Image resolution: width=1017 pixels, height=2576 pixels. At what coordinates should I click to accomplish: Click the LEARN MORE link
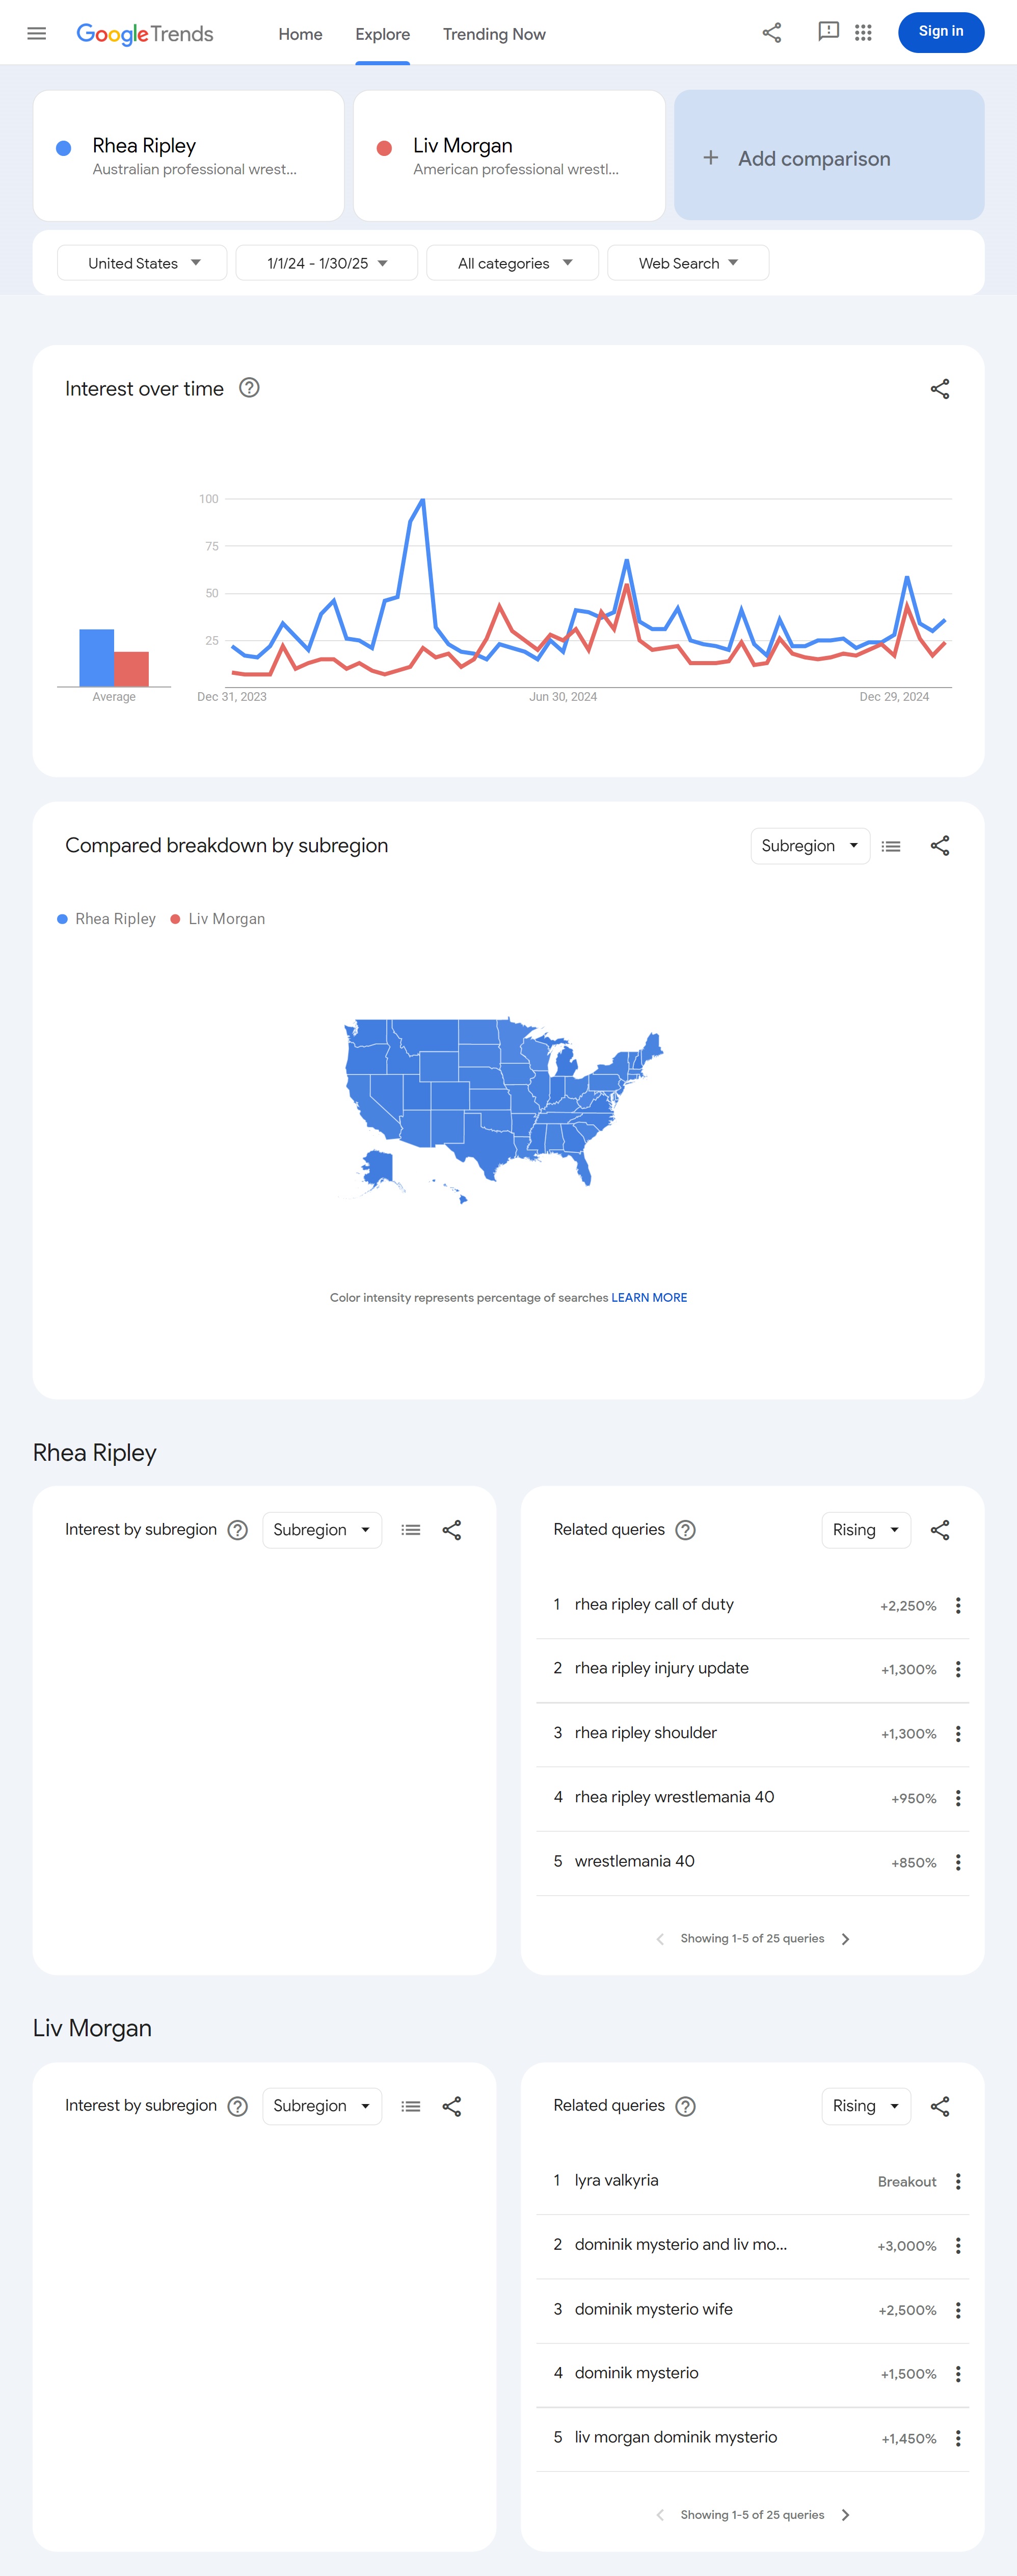(649, 1298)
